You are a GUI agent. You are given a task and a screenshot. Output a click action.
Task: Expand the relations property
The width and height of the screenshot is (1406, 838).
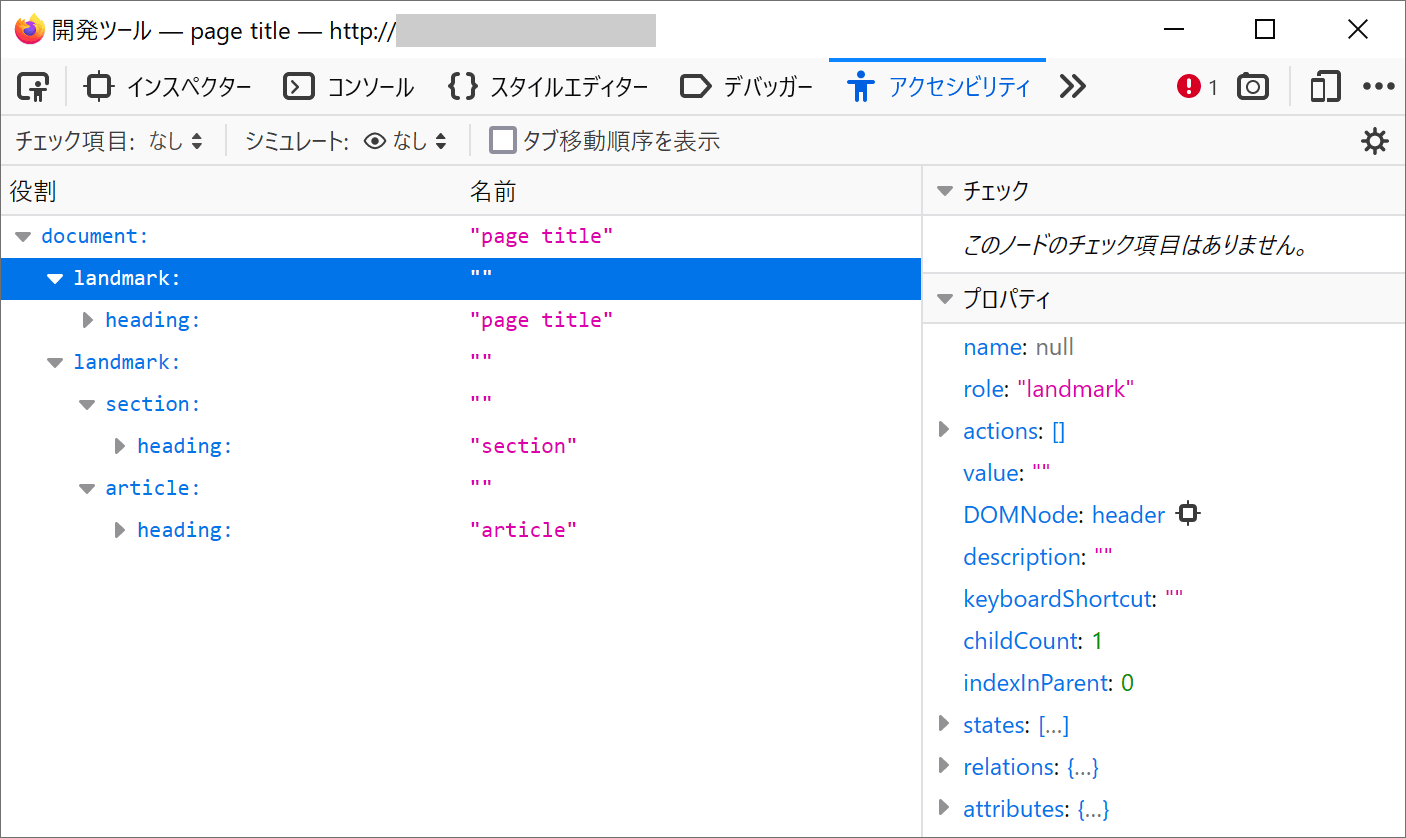pyautogui.click(x=943, y=766)
